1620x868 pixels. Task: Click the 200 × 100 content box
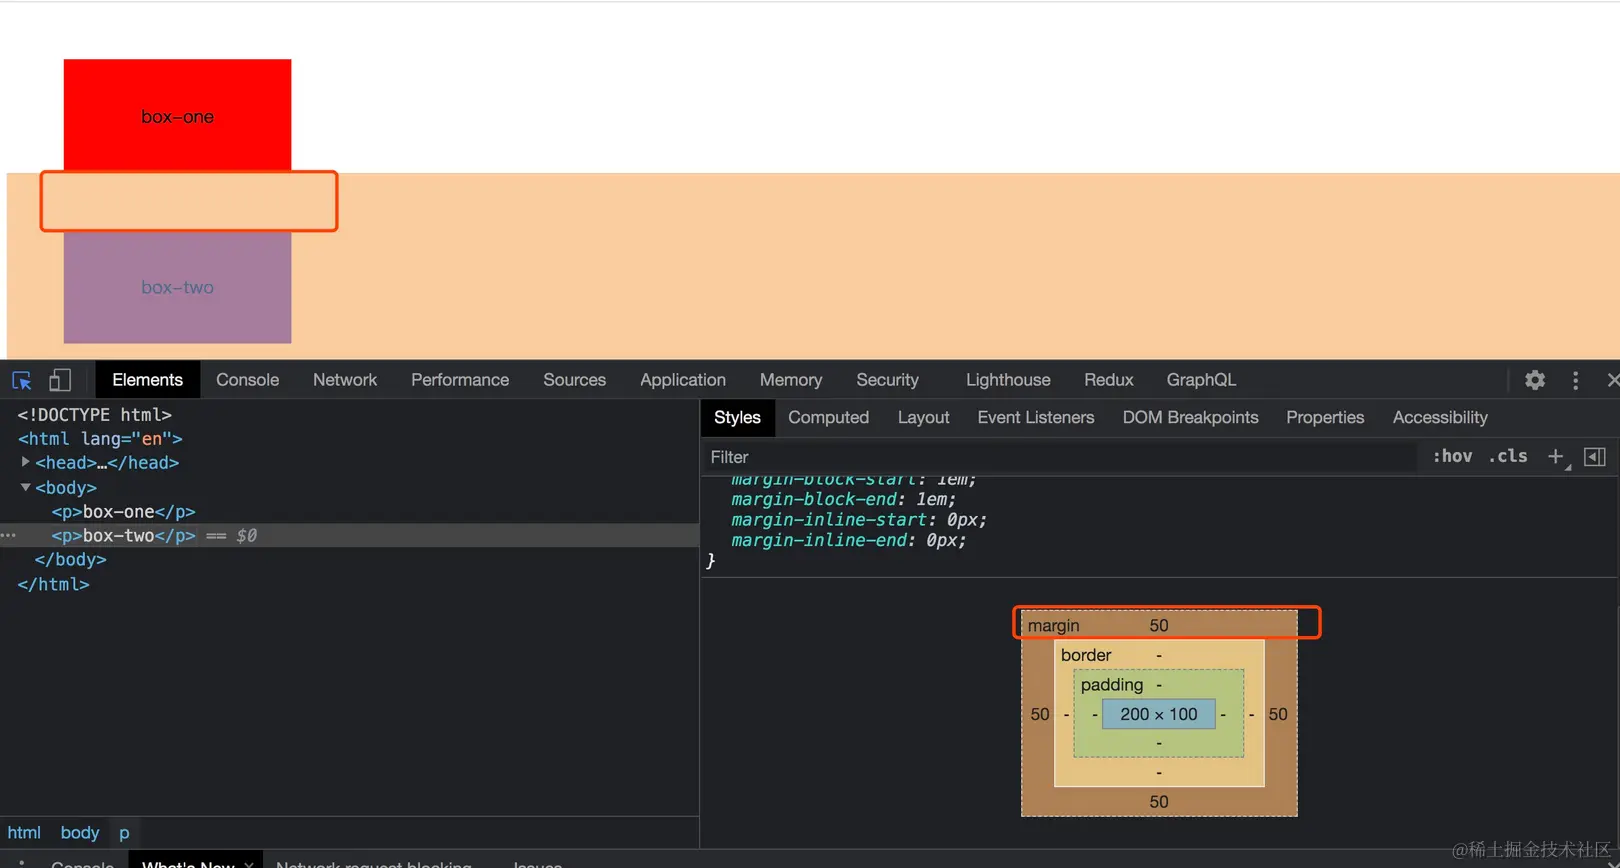tap(1158, 714)
